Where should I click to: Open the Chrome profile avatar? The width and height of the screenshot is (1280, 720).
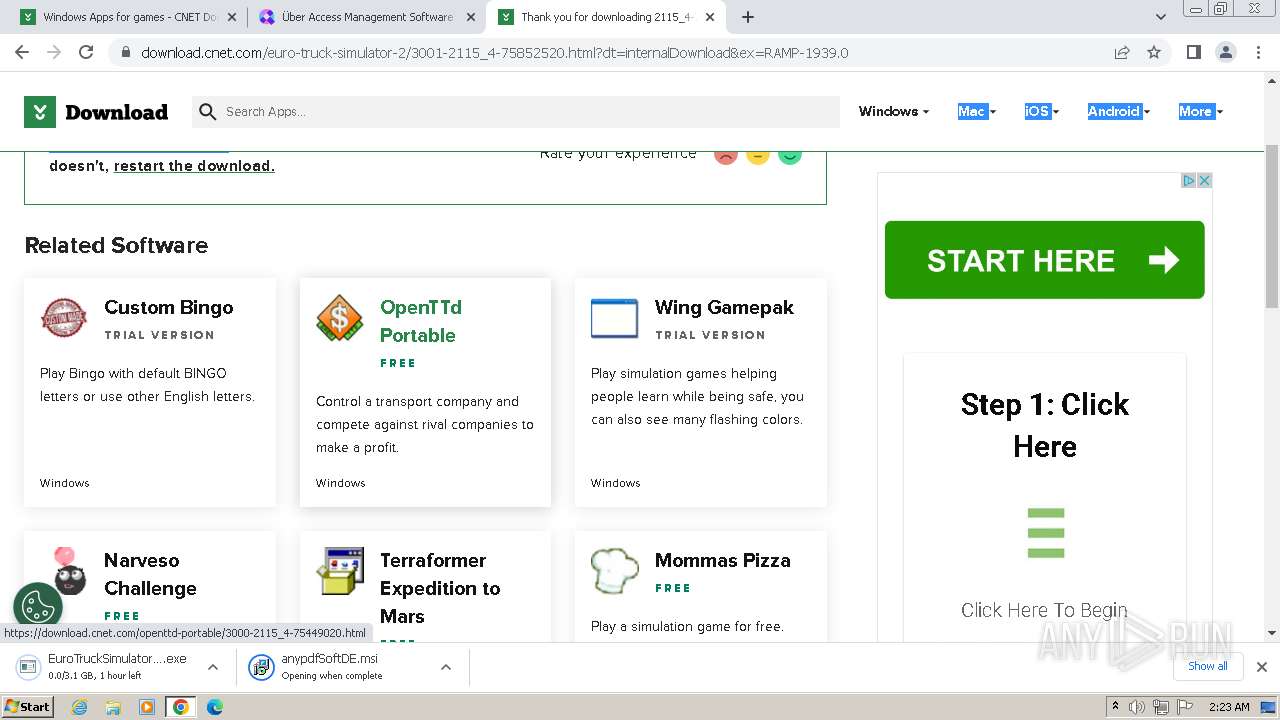click(1225, 52)
